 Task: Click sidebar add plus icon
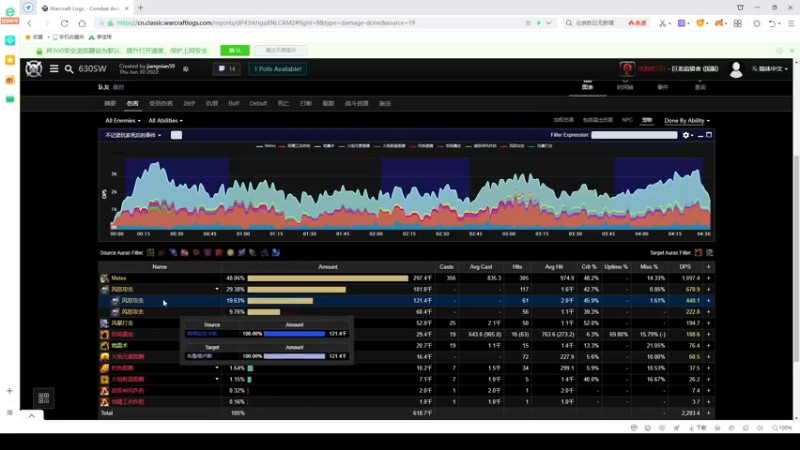click(10, 391)
